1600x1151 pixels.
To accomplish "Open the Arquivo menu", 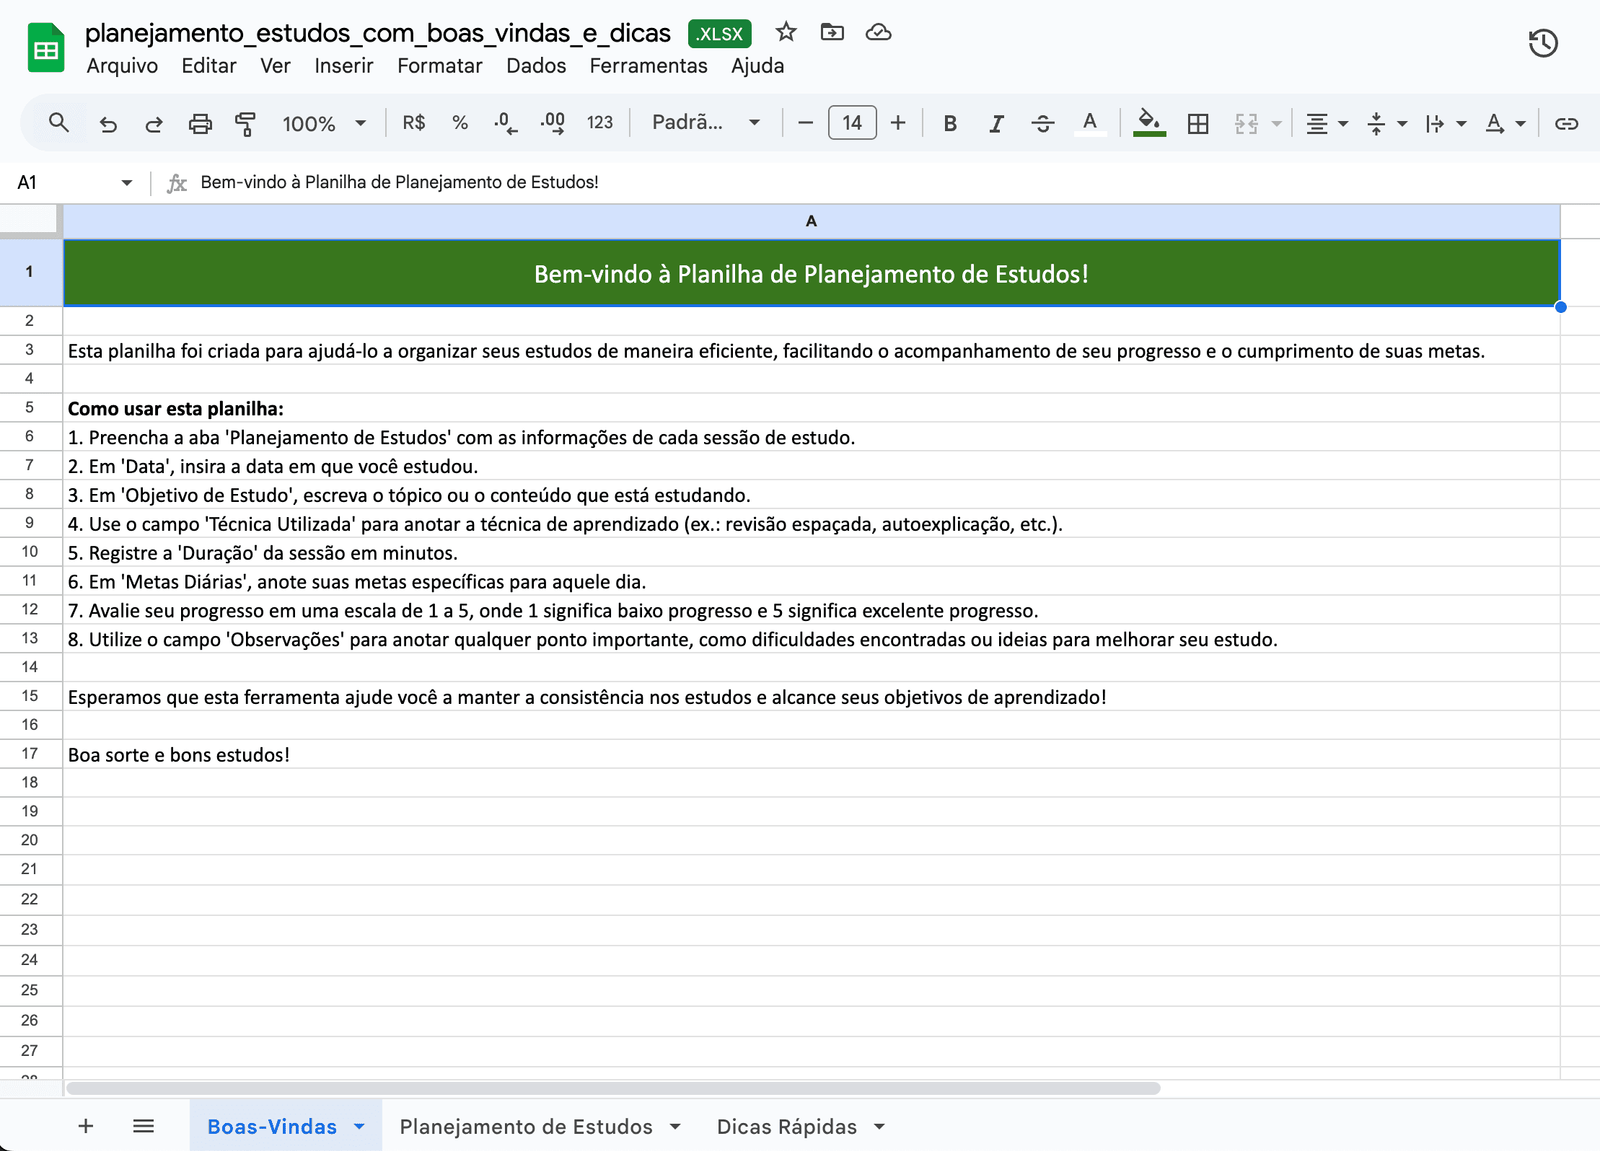I will pyautogui.click(x=122, y=66).
